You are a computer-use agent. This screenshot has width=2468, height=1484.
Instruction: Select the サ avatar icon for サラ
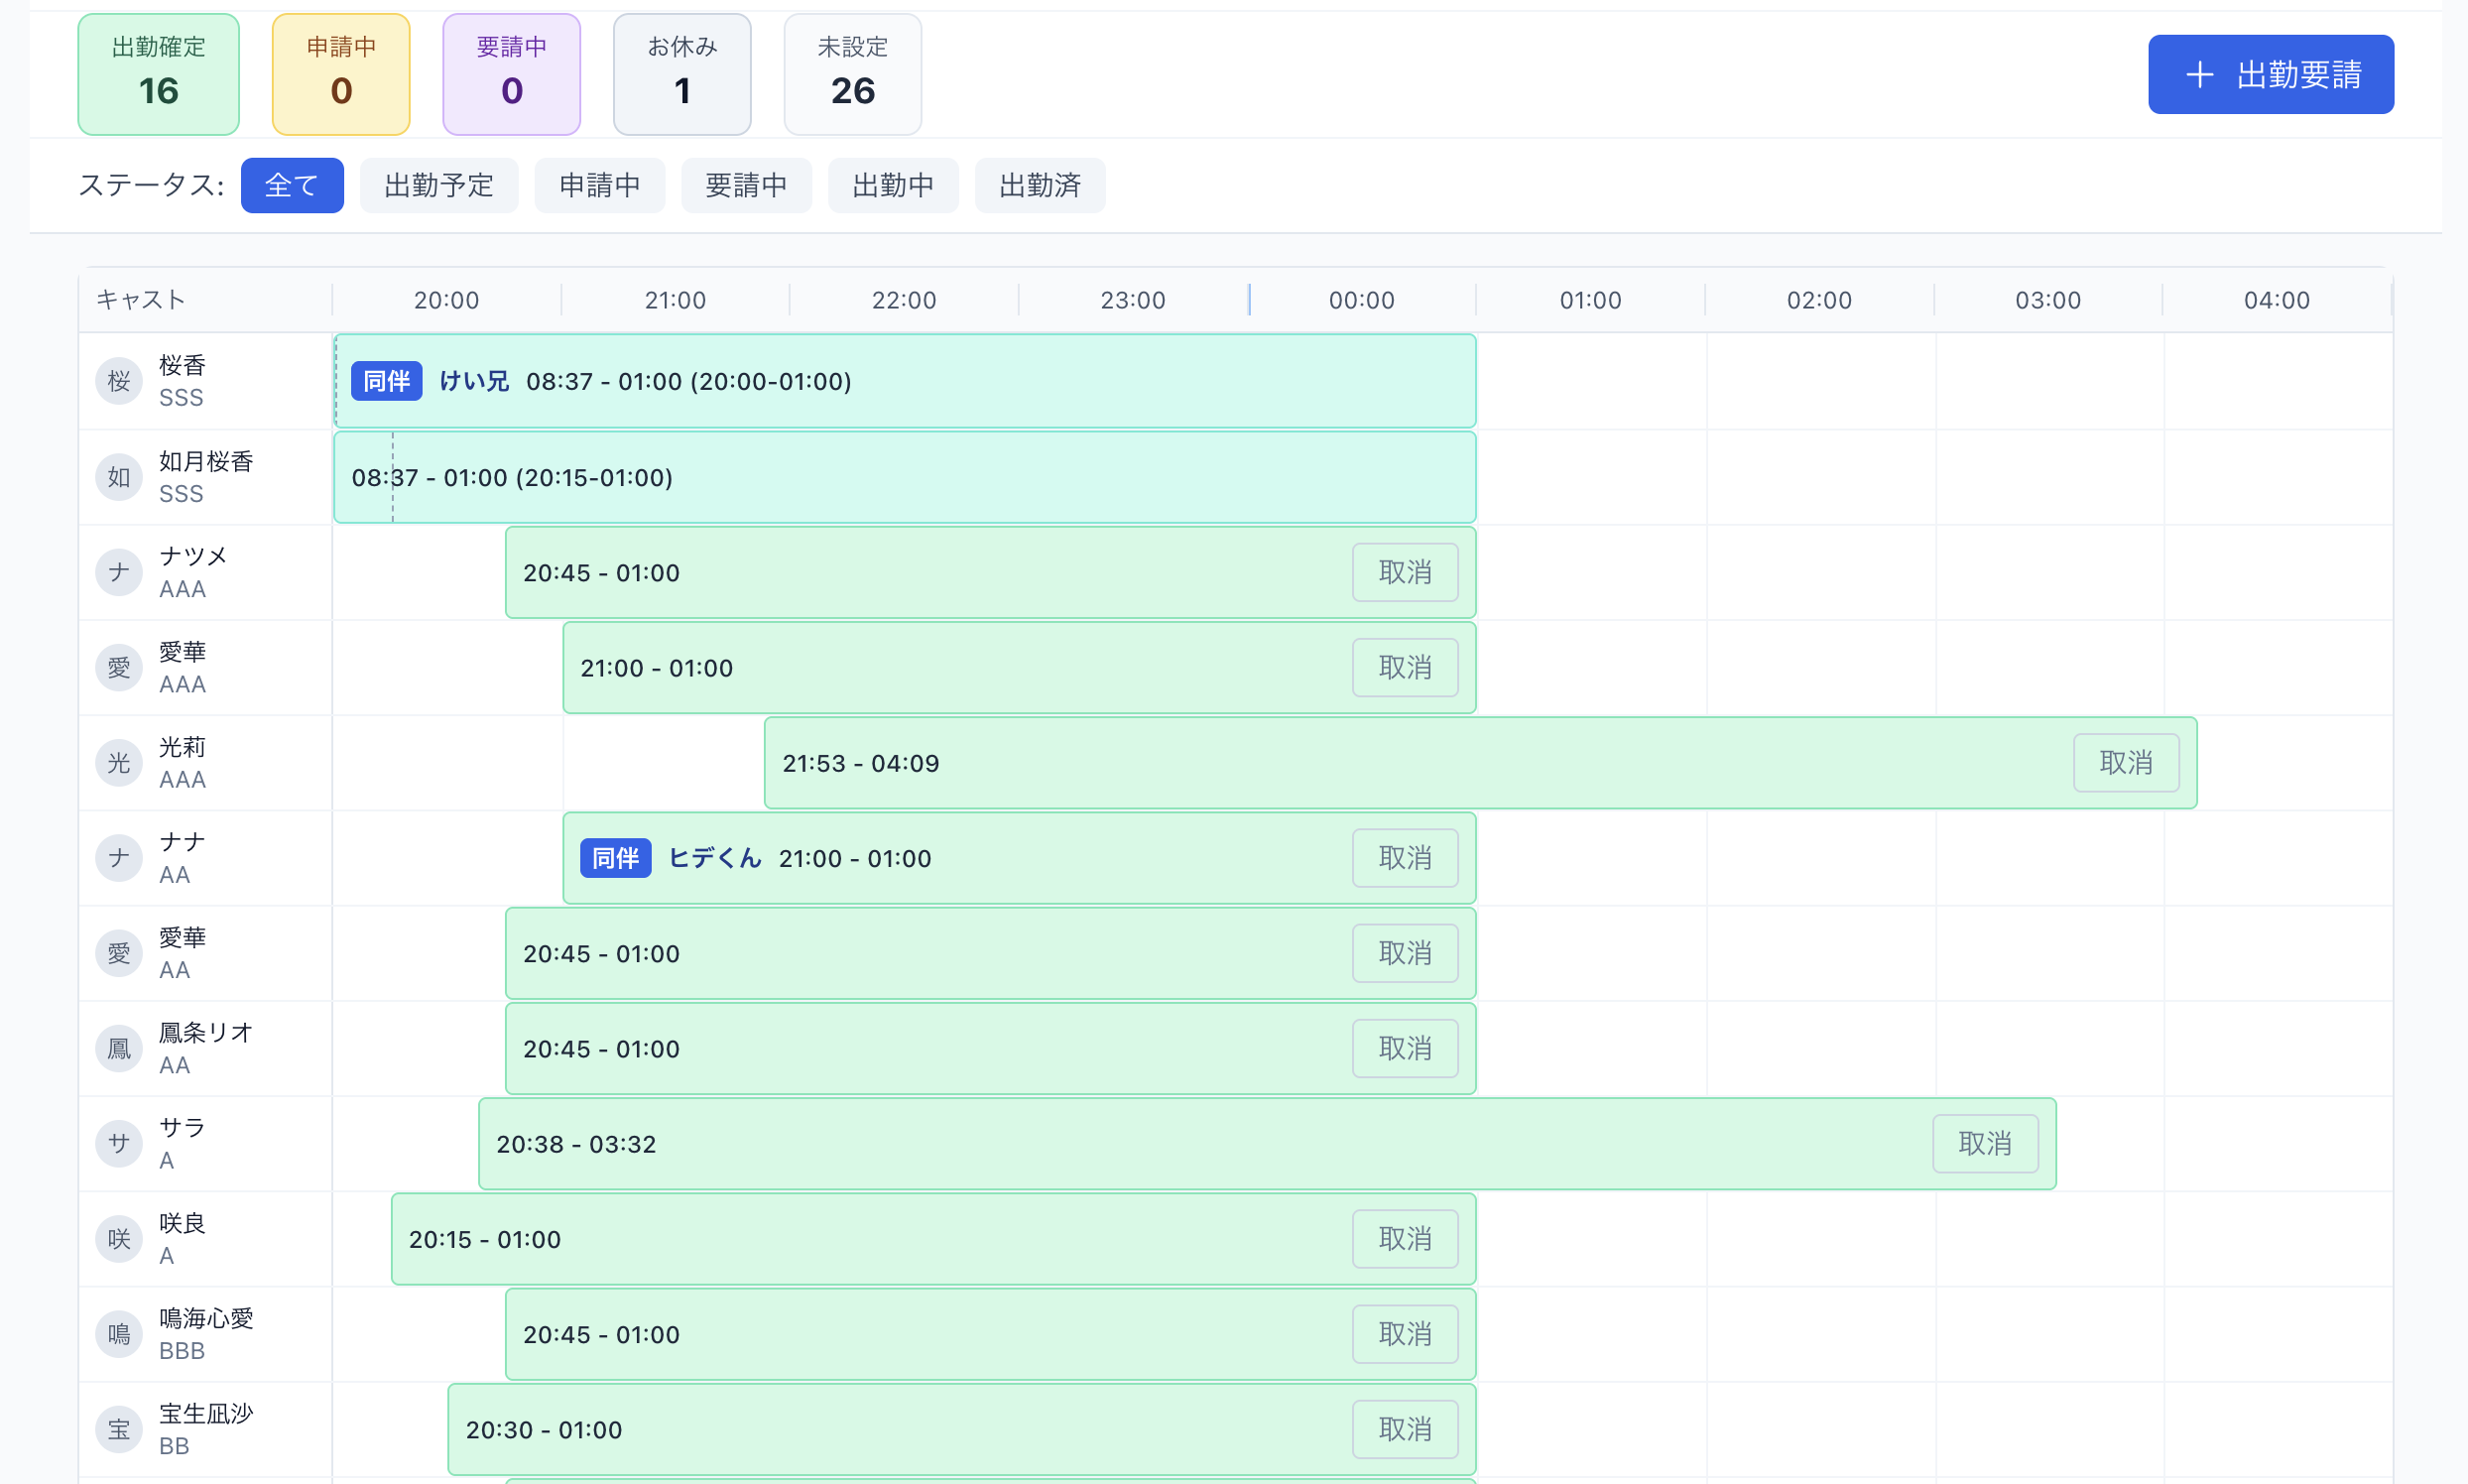[x=118, y=1143]
